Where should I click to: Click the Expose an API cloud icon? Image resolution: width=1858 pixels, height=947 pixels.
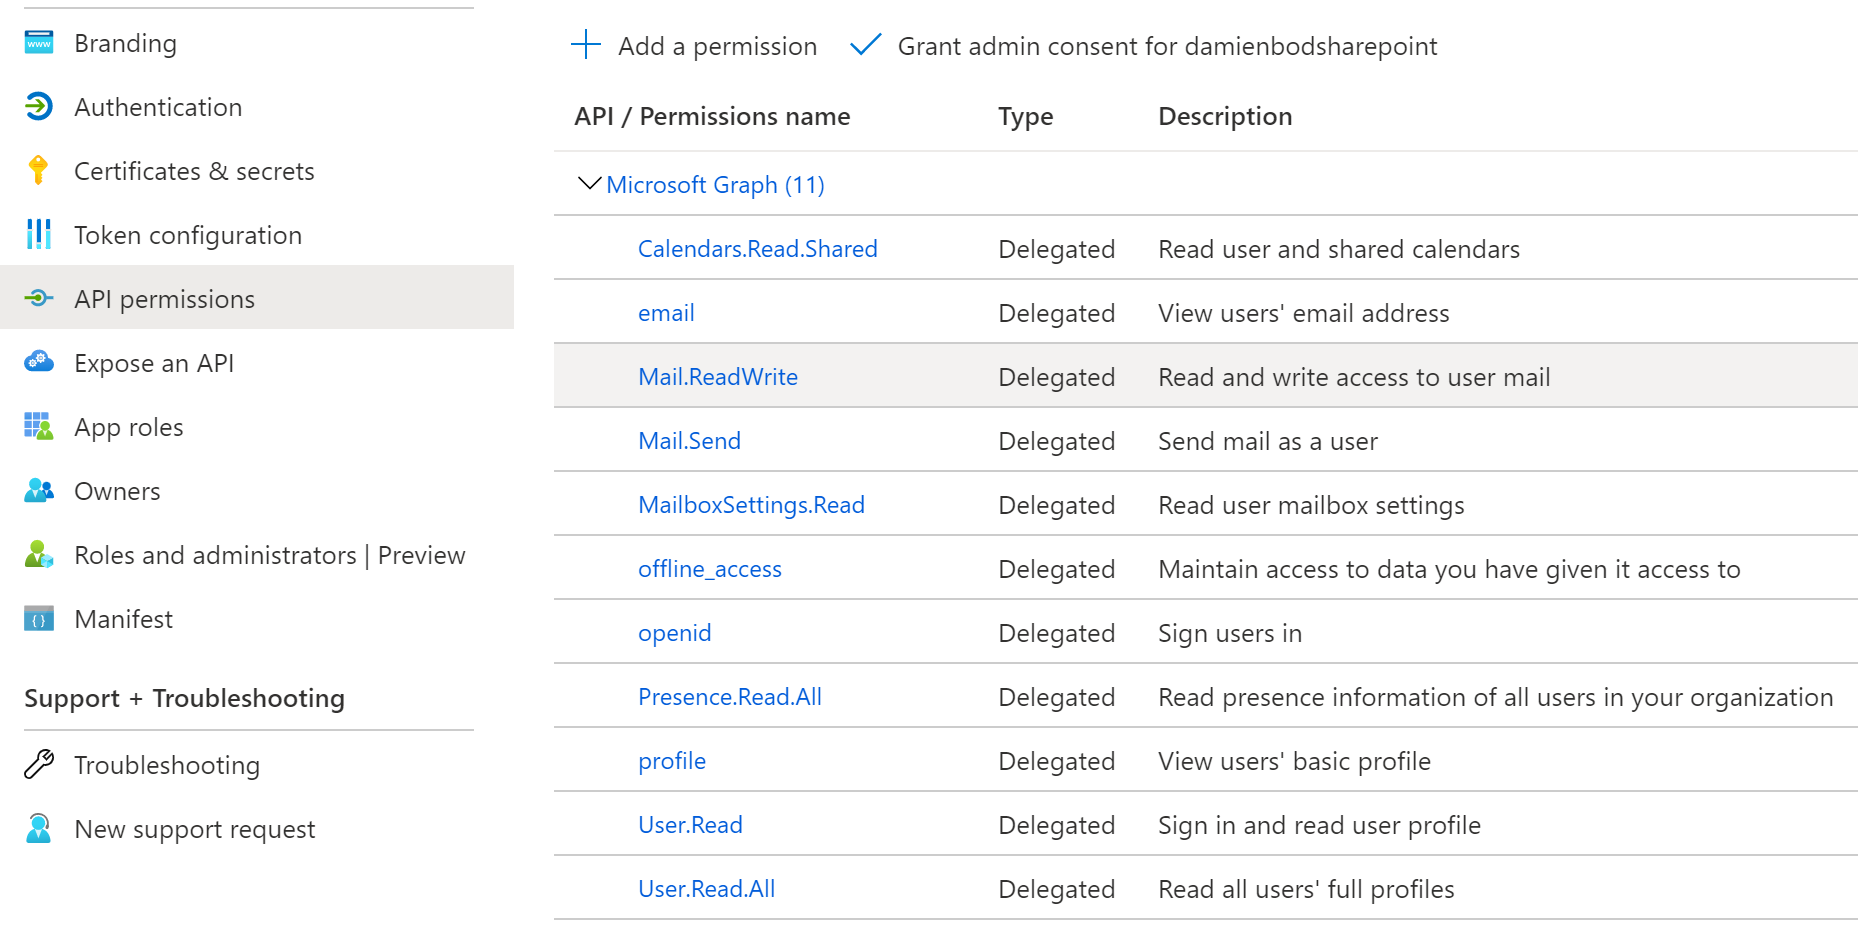click(39, 362)
